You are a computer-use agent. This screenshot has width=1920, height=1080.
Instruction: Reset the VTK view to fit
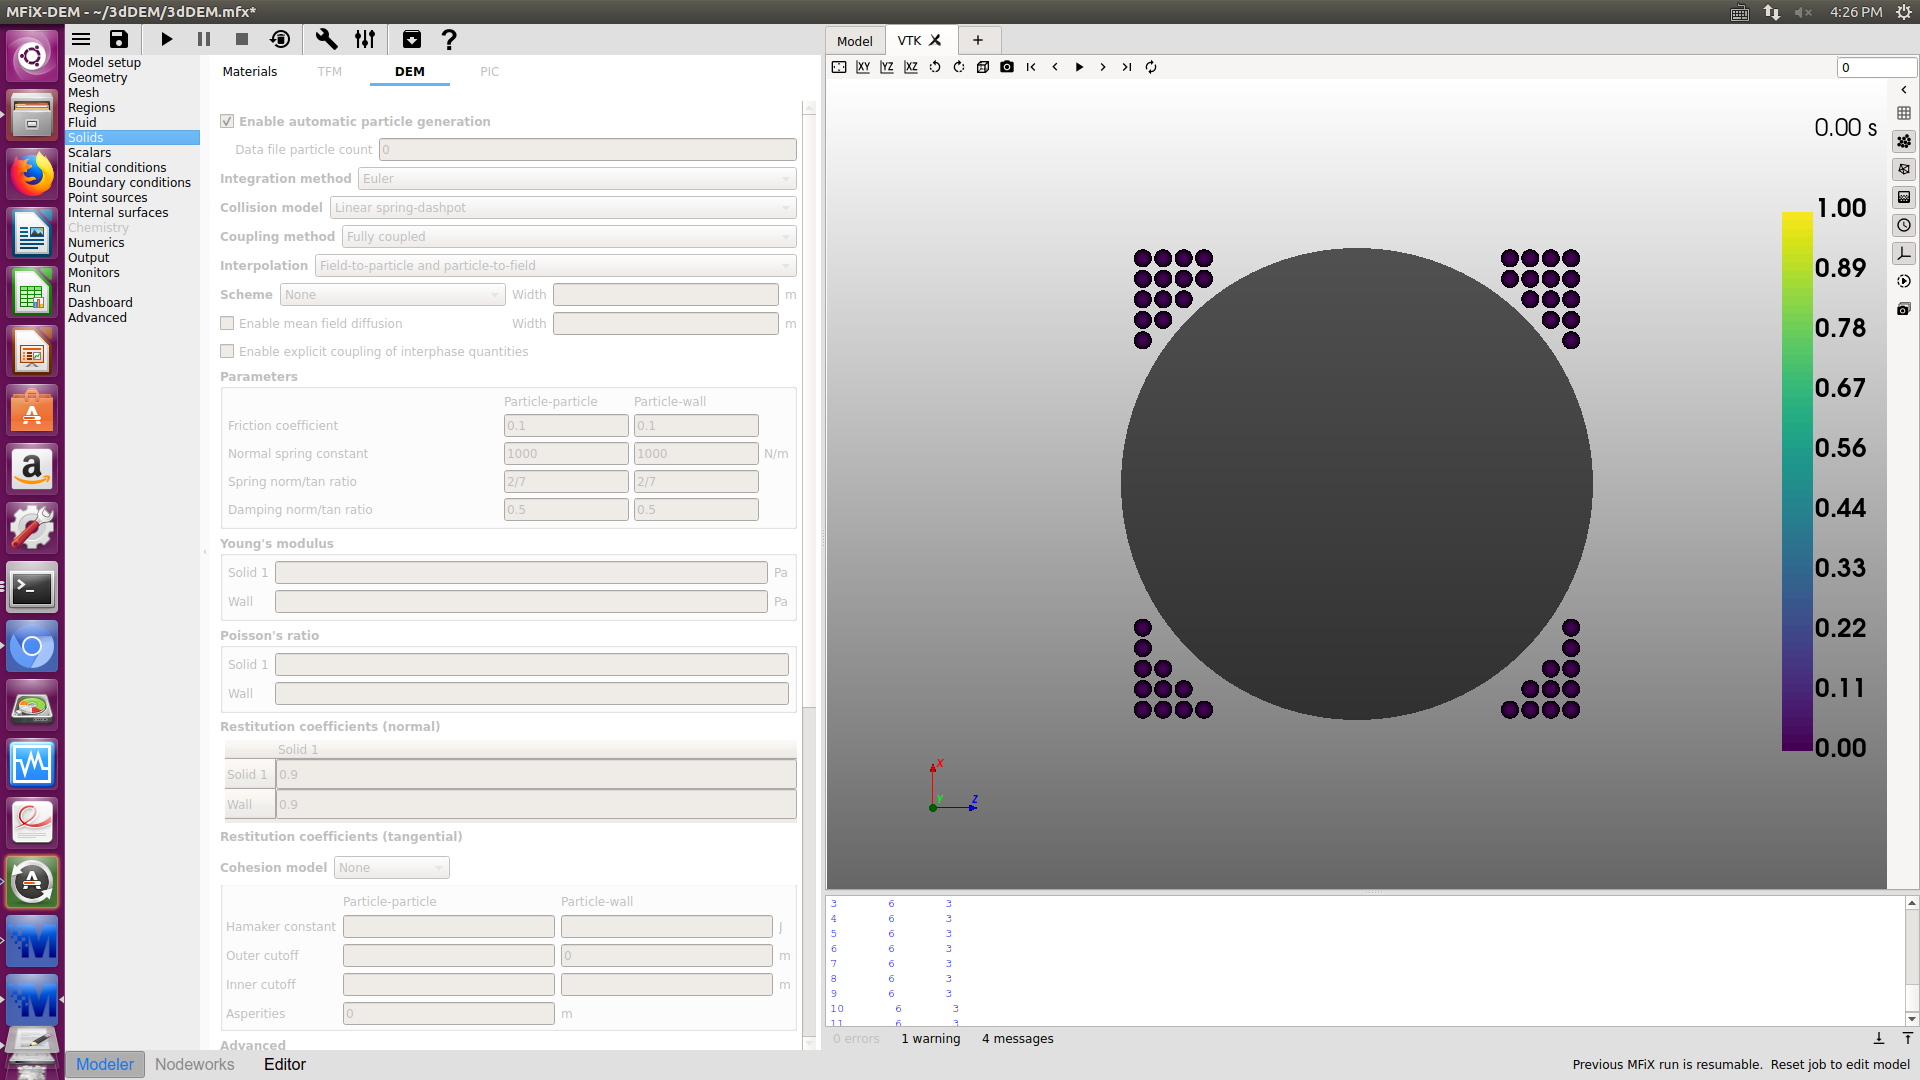(839, 67)
